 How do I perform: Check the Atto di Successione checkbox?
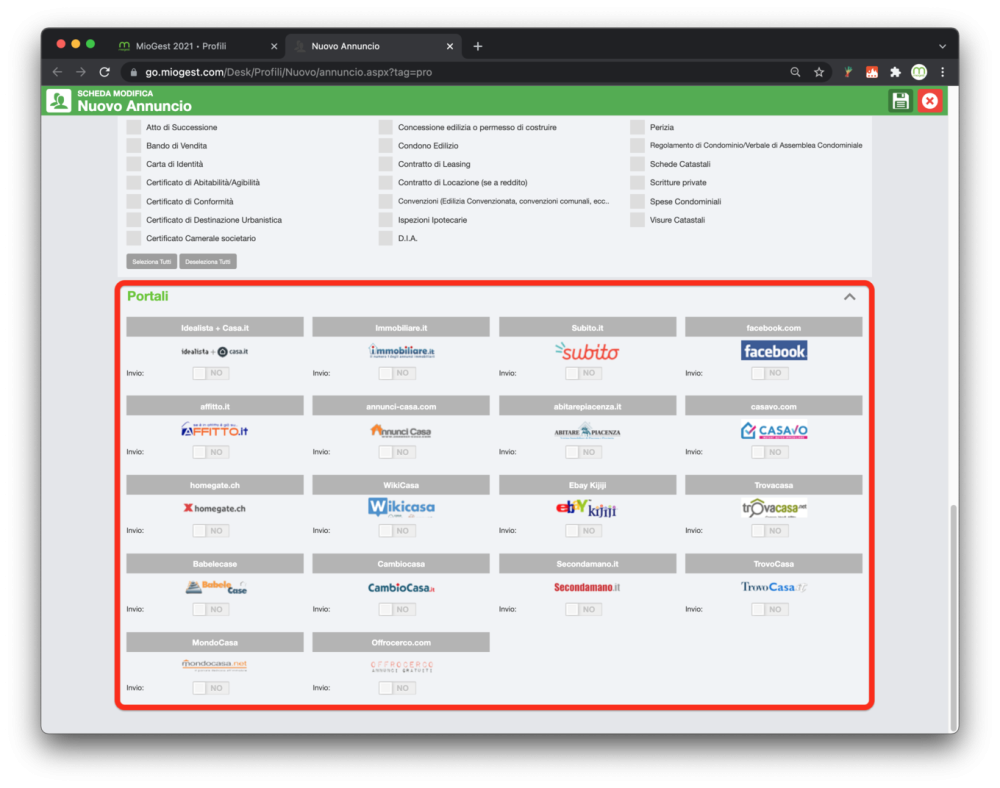coord(133,127)
